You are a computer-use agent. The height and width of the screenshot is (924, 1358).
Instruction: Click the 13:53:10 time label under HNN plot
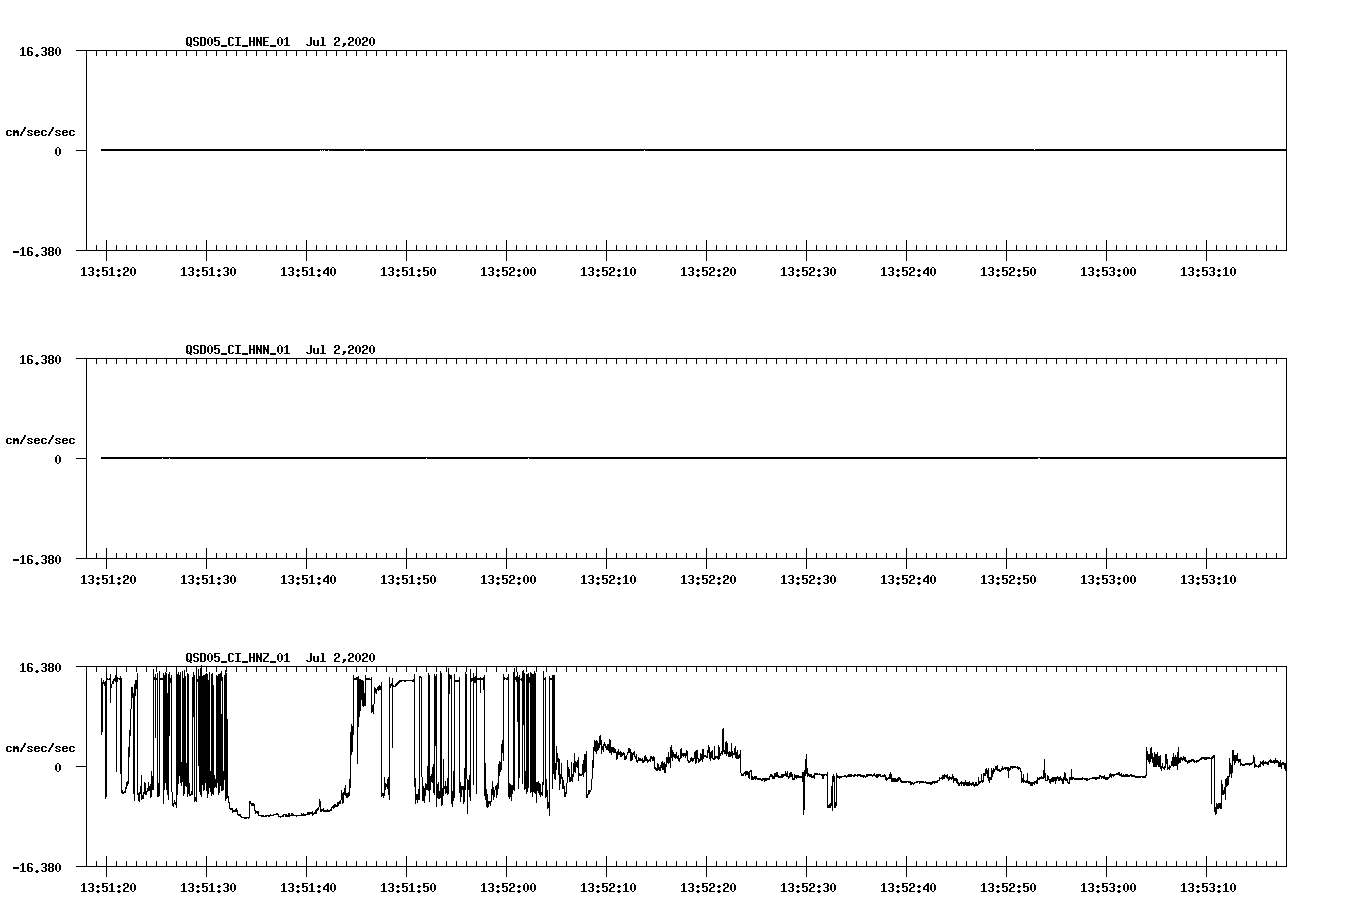click(1208, 580)
